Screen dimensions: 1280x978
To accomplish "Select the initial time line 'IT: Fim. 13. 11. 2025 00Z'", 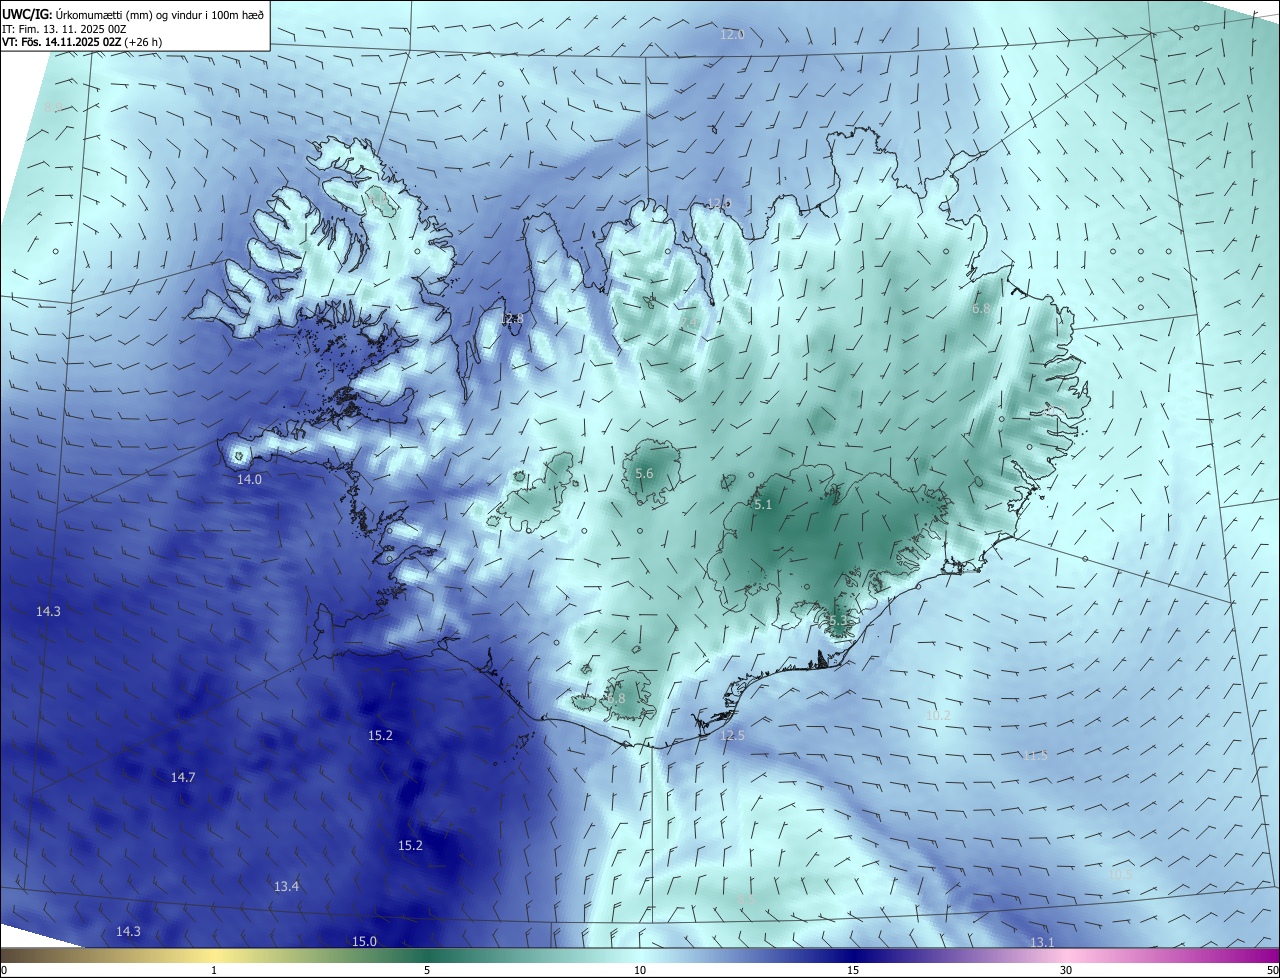I will click(x=64, y=28).
